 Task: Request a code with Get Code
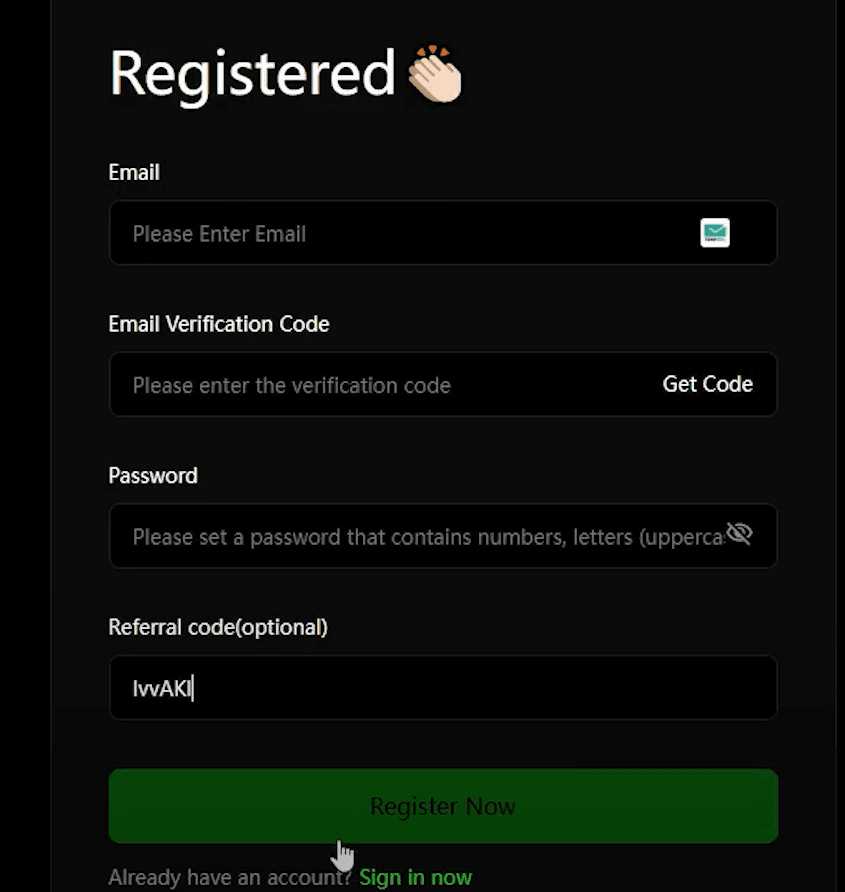tap(707, 385)
